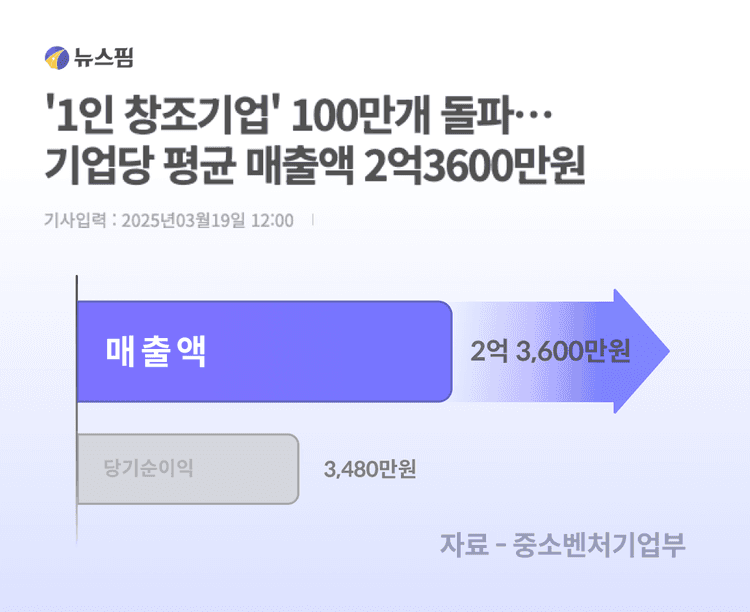Click 중소벤처기업부 in the source credit
The image size is (750, 612).
[x=599, y=545]
